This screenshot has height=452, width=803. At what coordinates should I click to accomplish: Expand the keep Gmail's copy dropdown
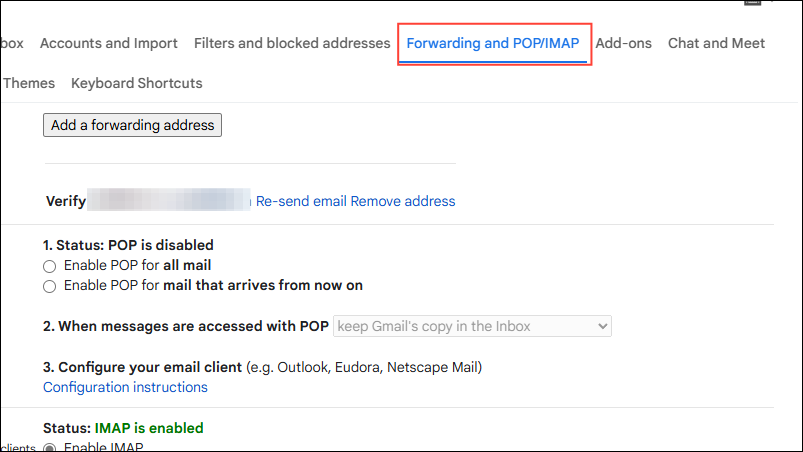(x=472, y=326)
